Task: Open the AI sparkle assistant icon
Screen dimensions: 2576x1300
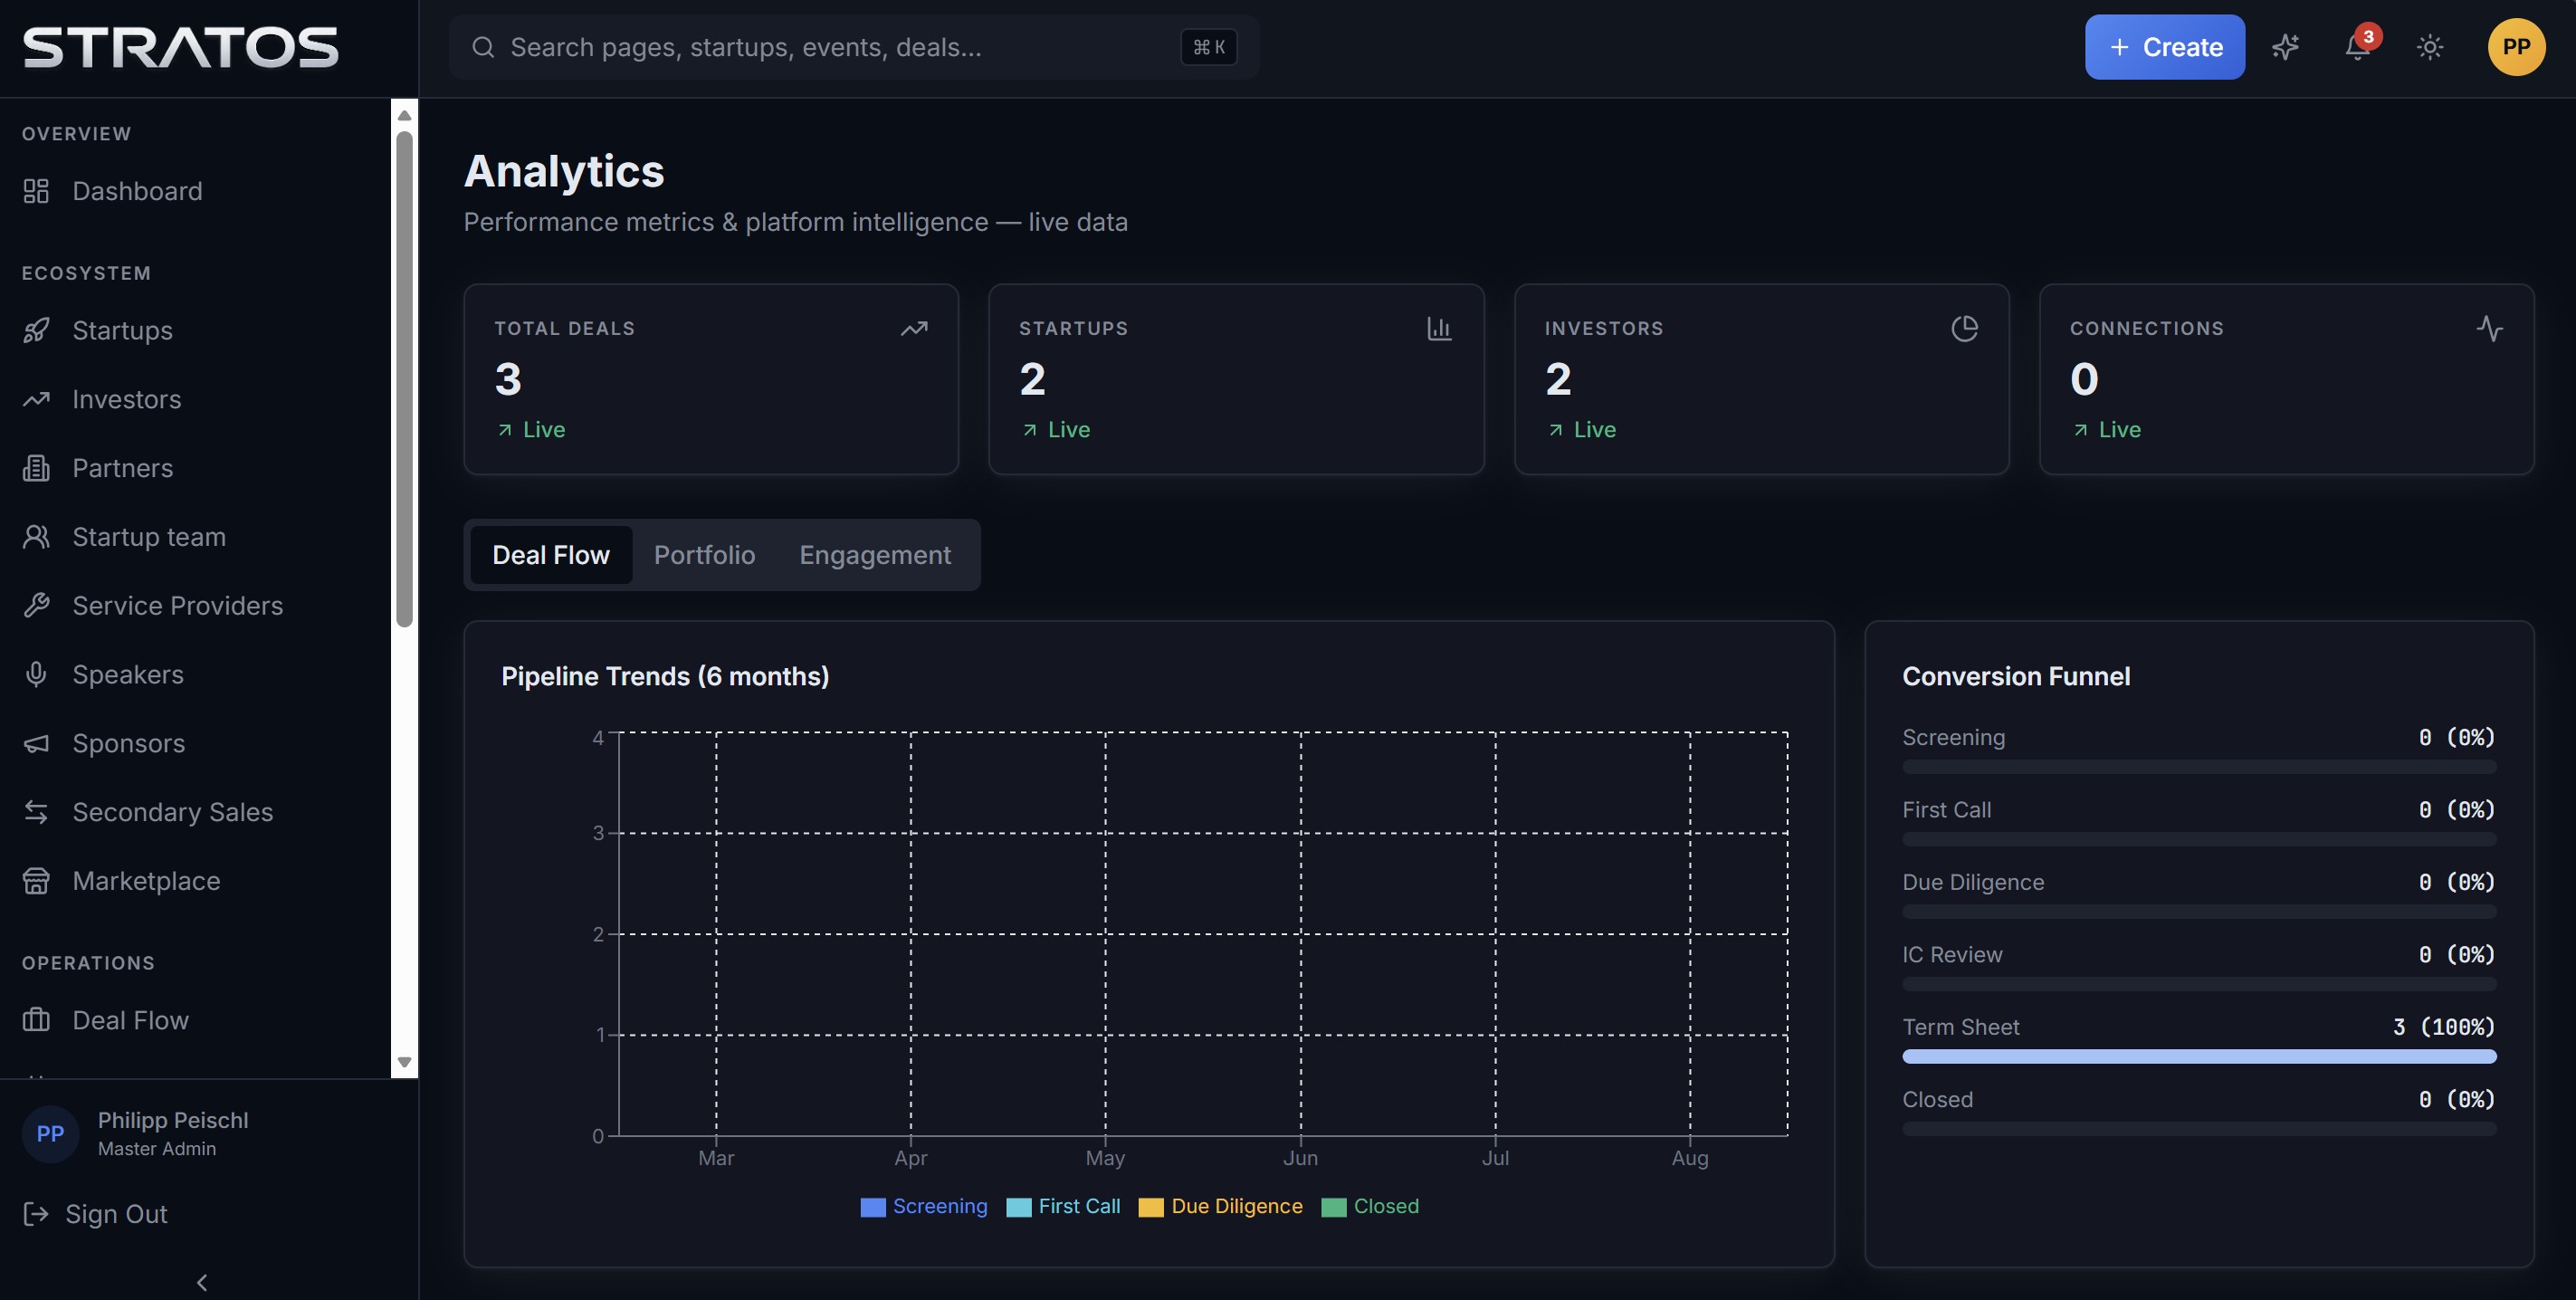Action: point(2285,47)
